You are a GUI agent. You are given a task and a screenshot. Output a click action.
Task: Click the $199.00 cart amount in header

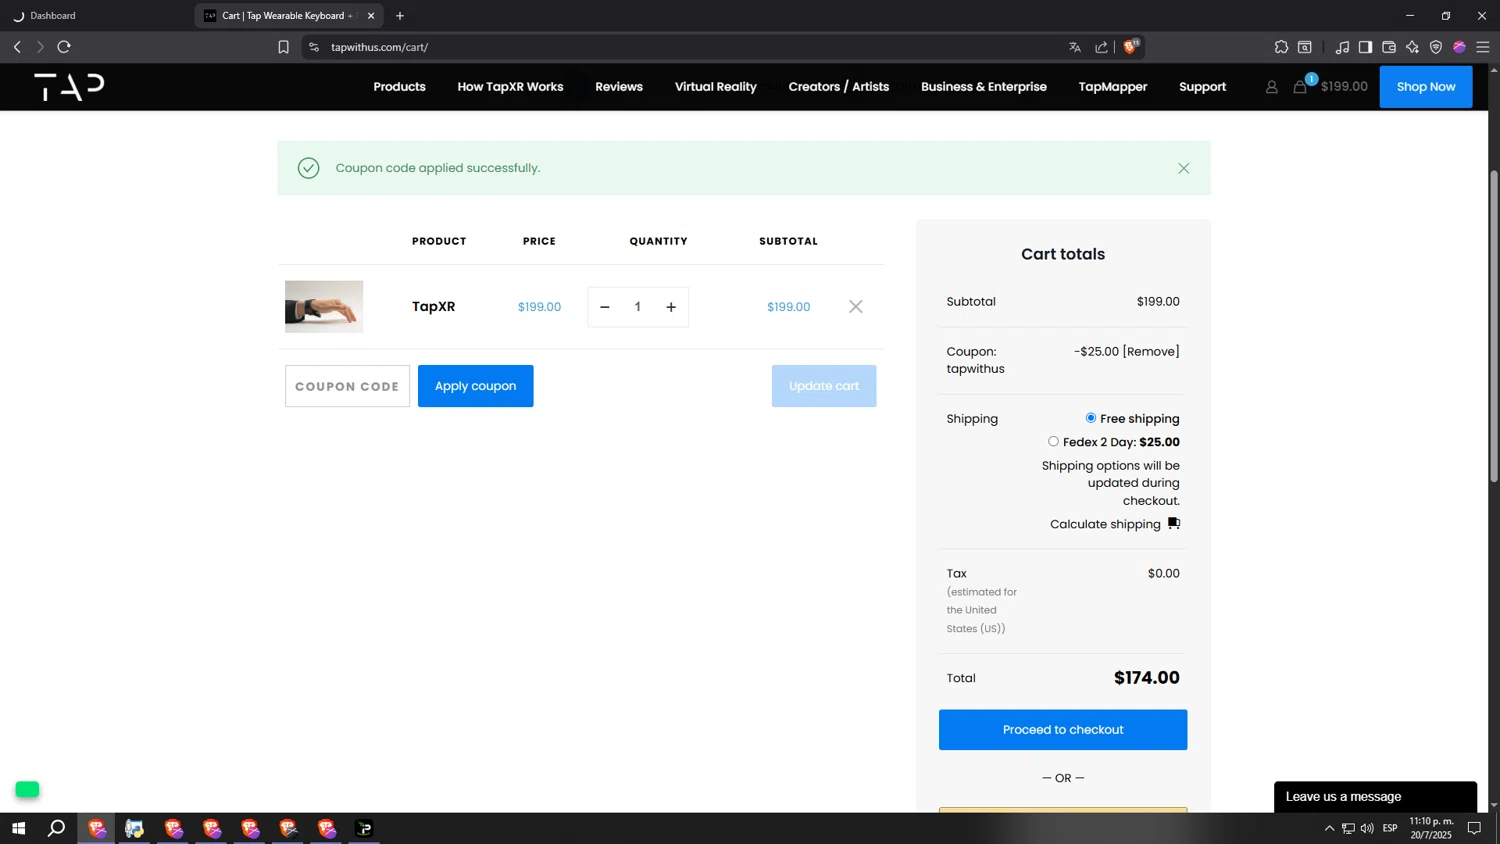1343,87
